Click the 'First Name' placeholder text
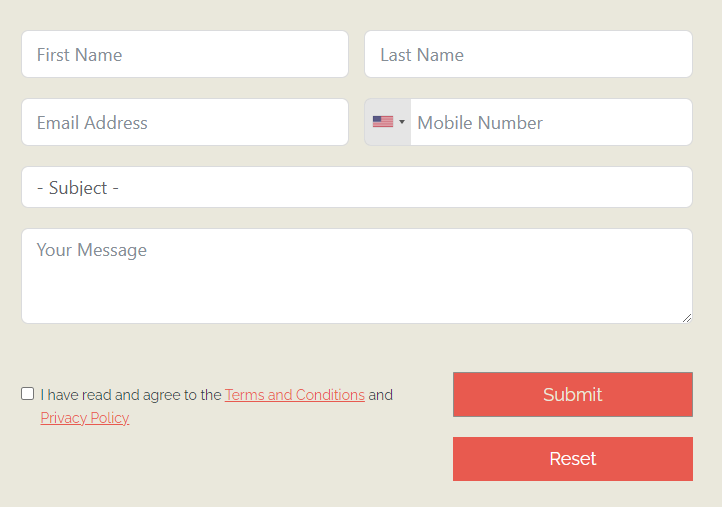722x507 pixels. coord(80,55)
